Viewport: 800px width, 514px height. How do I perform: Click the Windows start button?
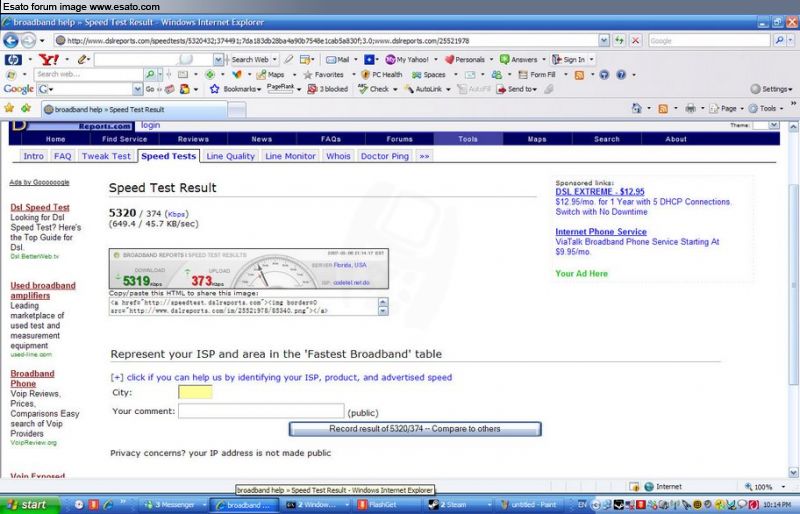(x=29, y=504)
